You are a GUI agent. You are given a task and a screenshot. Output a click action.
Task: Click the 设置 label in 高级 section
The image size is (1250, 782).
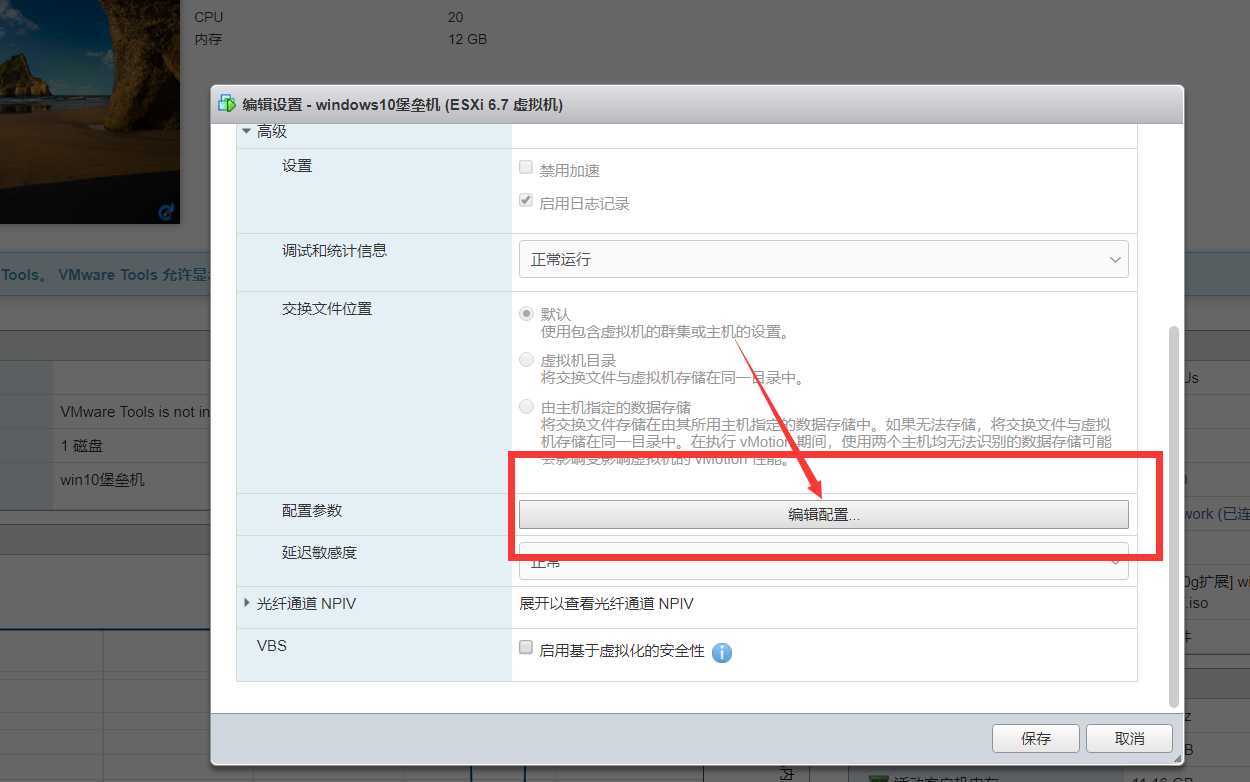(297, 165)
